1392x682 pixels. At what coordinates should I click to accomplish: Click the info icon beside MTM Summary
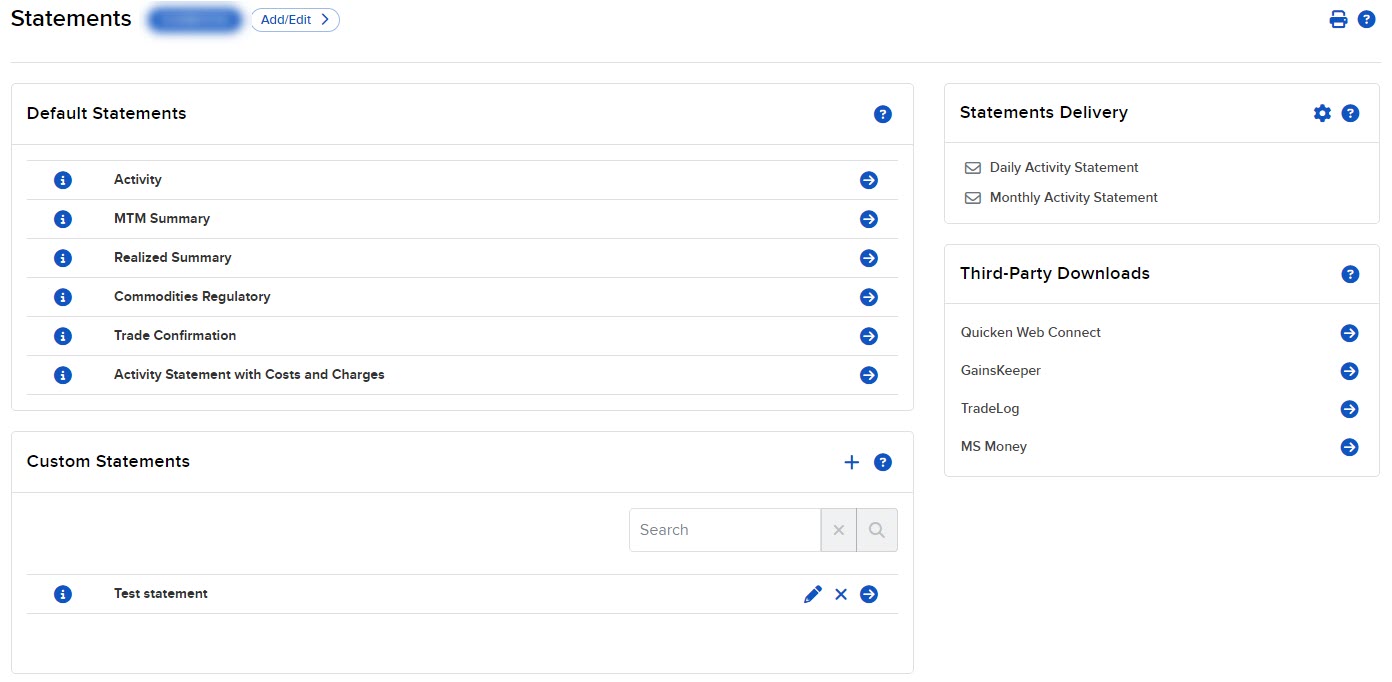[x=63, y=219]
